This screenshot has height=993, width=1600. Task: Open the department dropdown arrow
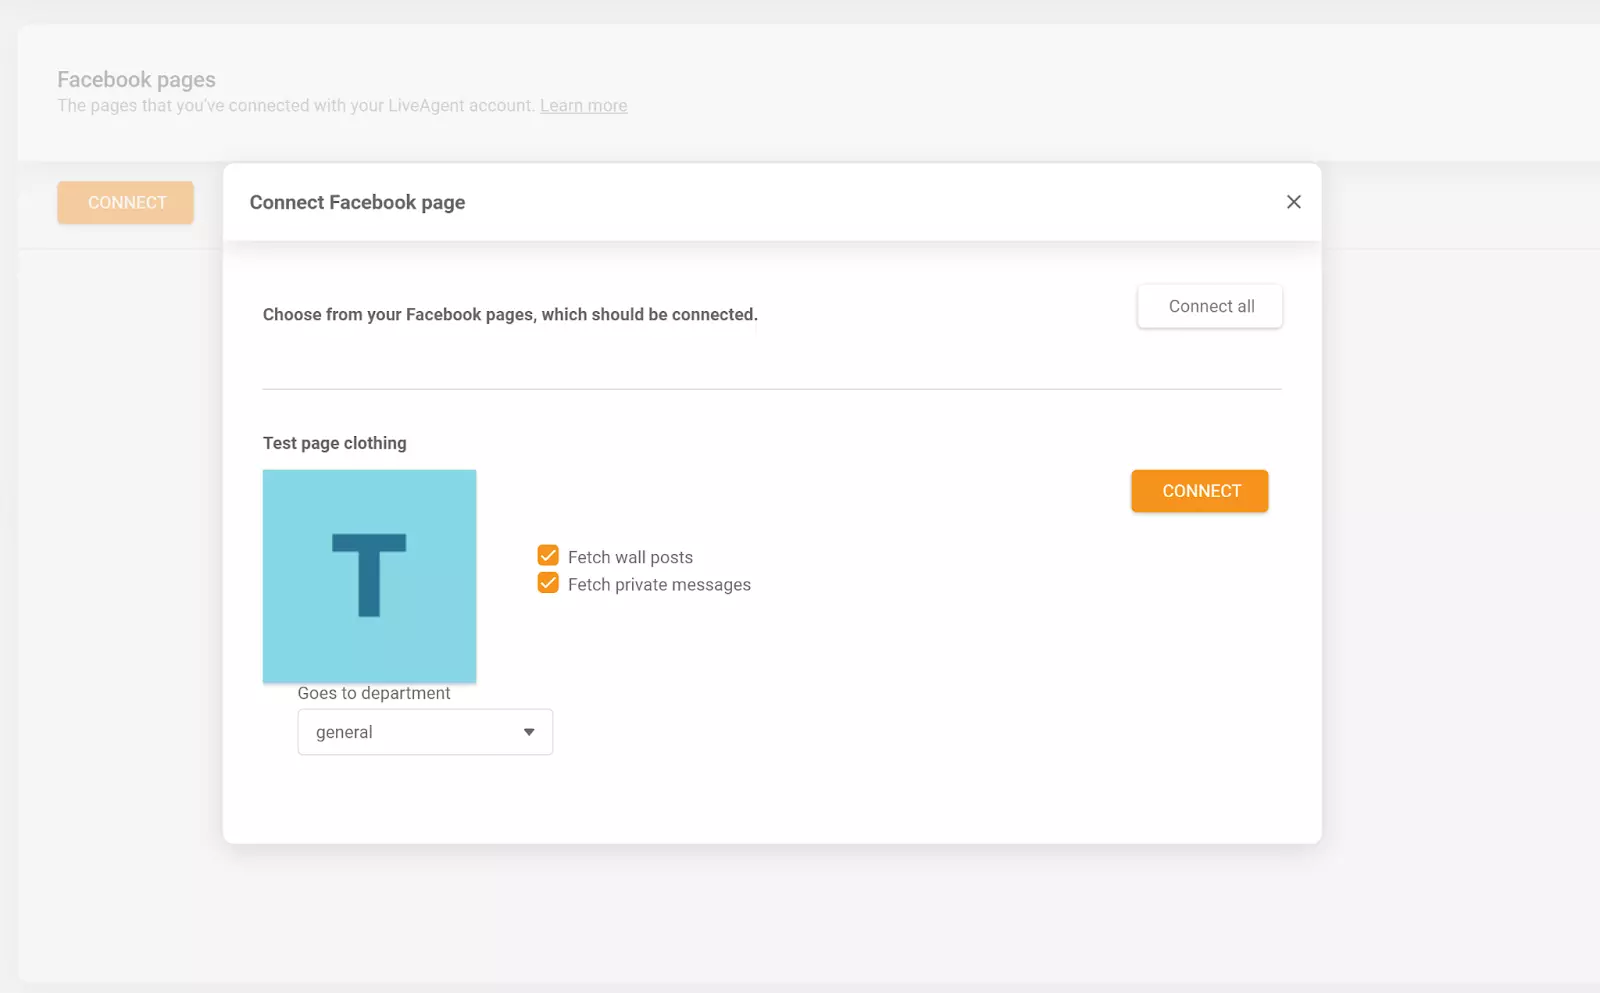(x=529, y=731)
